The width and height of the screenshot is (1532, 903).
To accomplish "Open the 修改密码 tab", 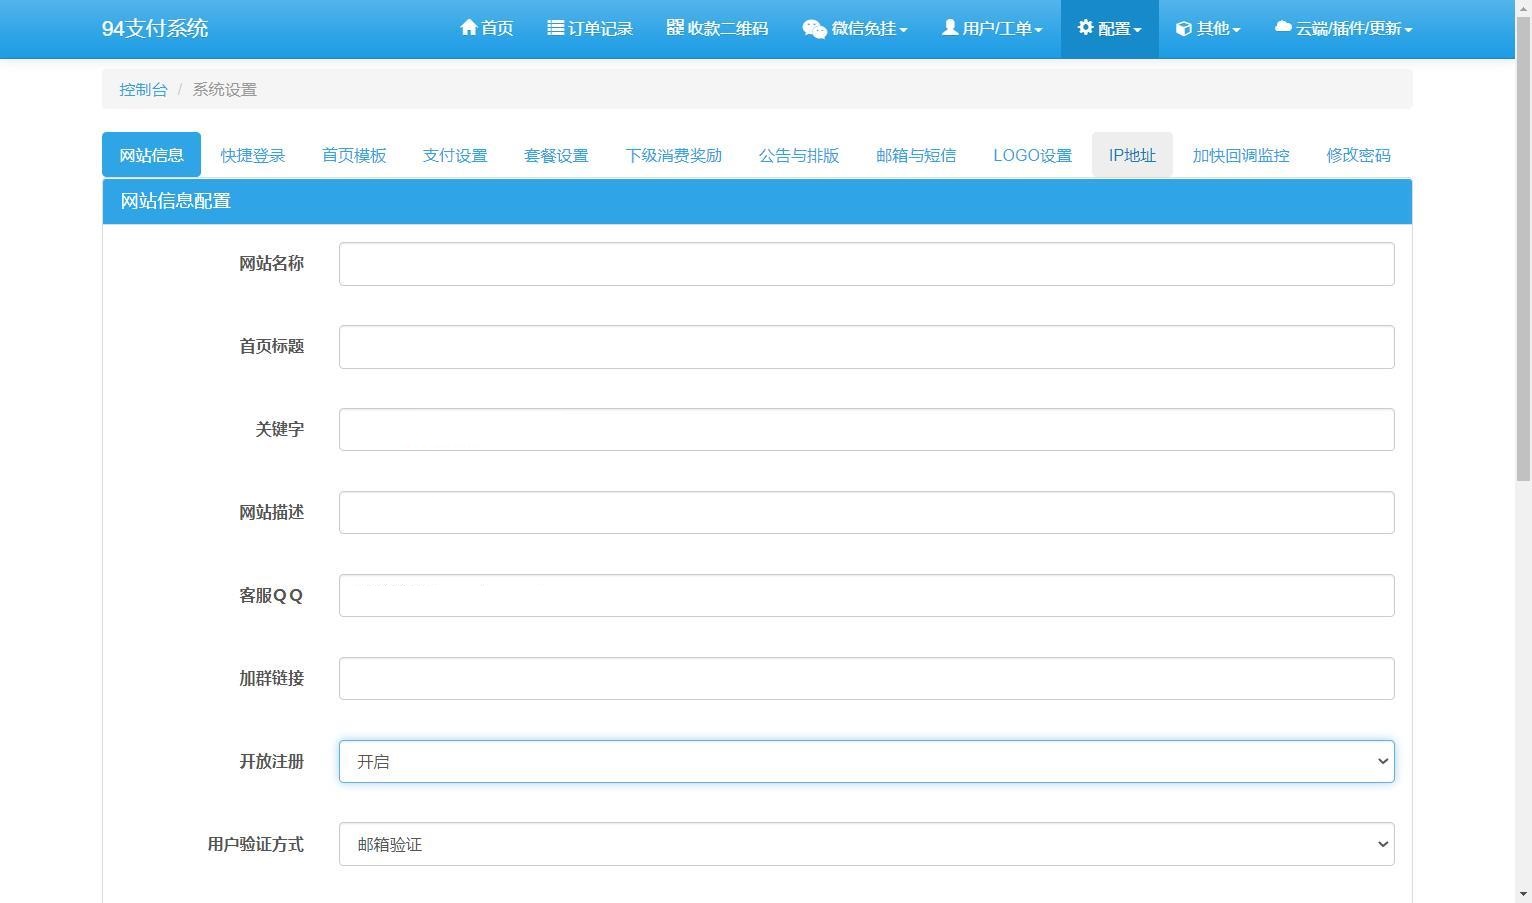I will (1358, 155).
